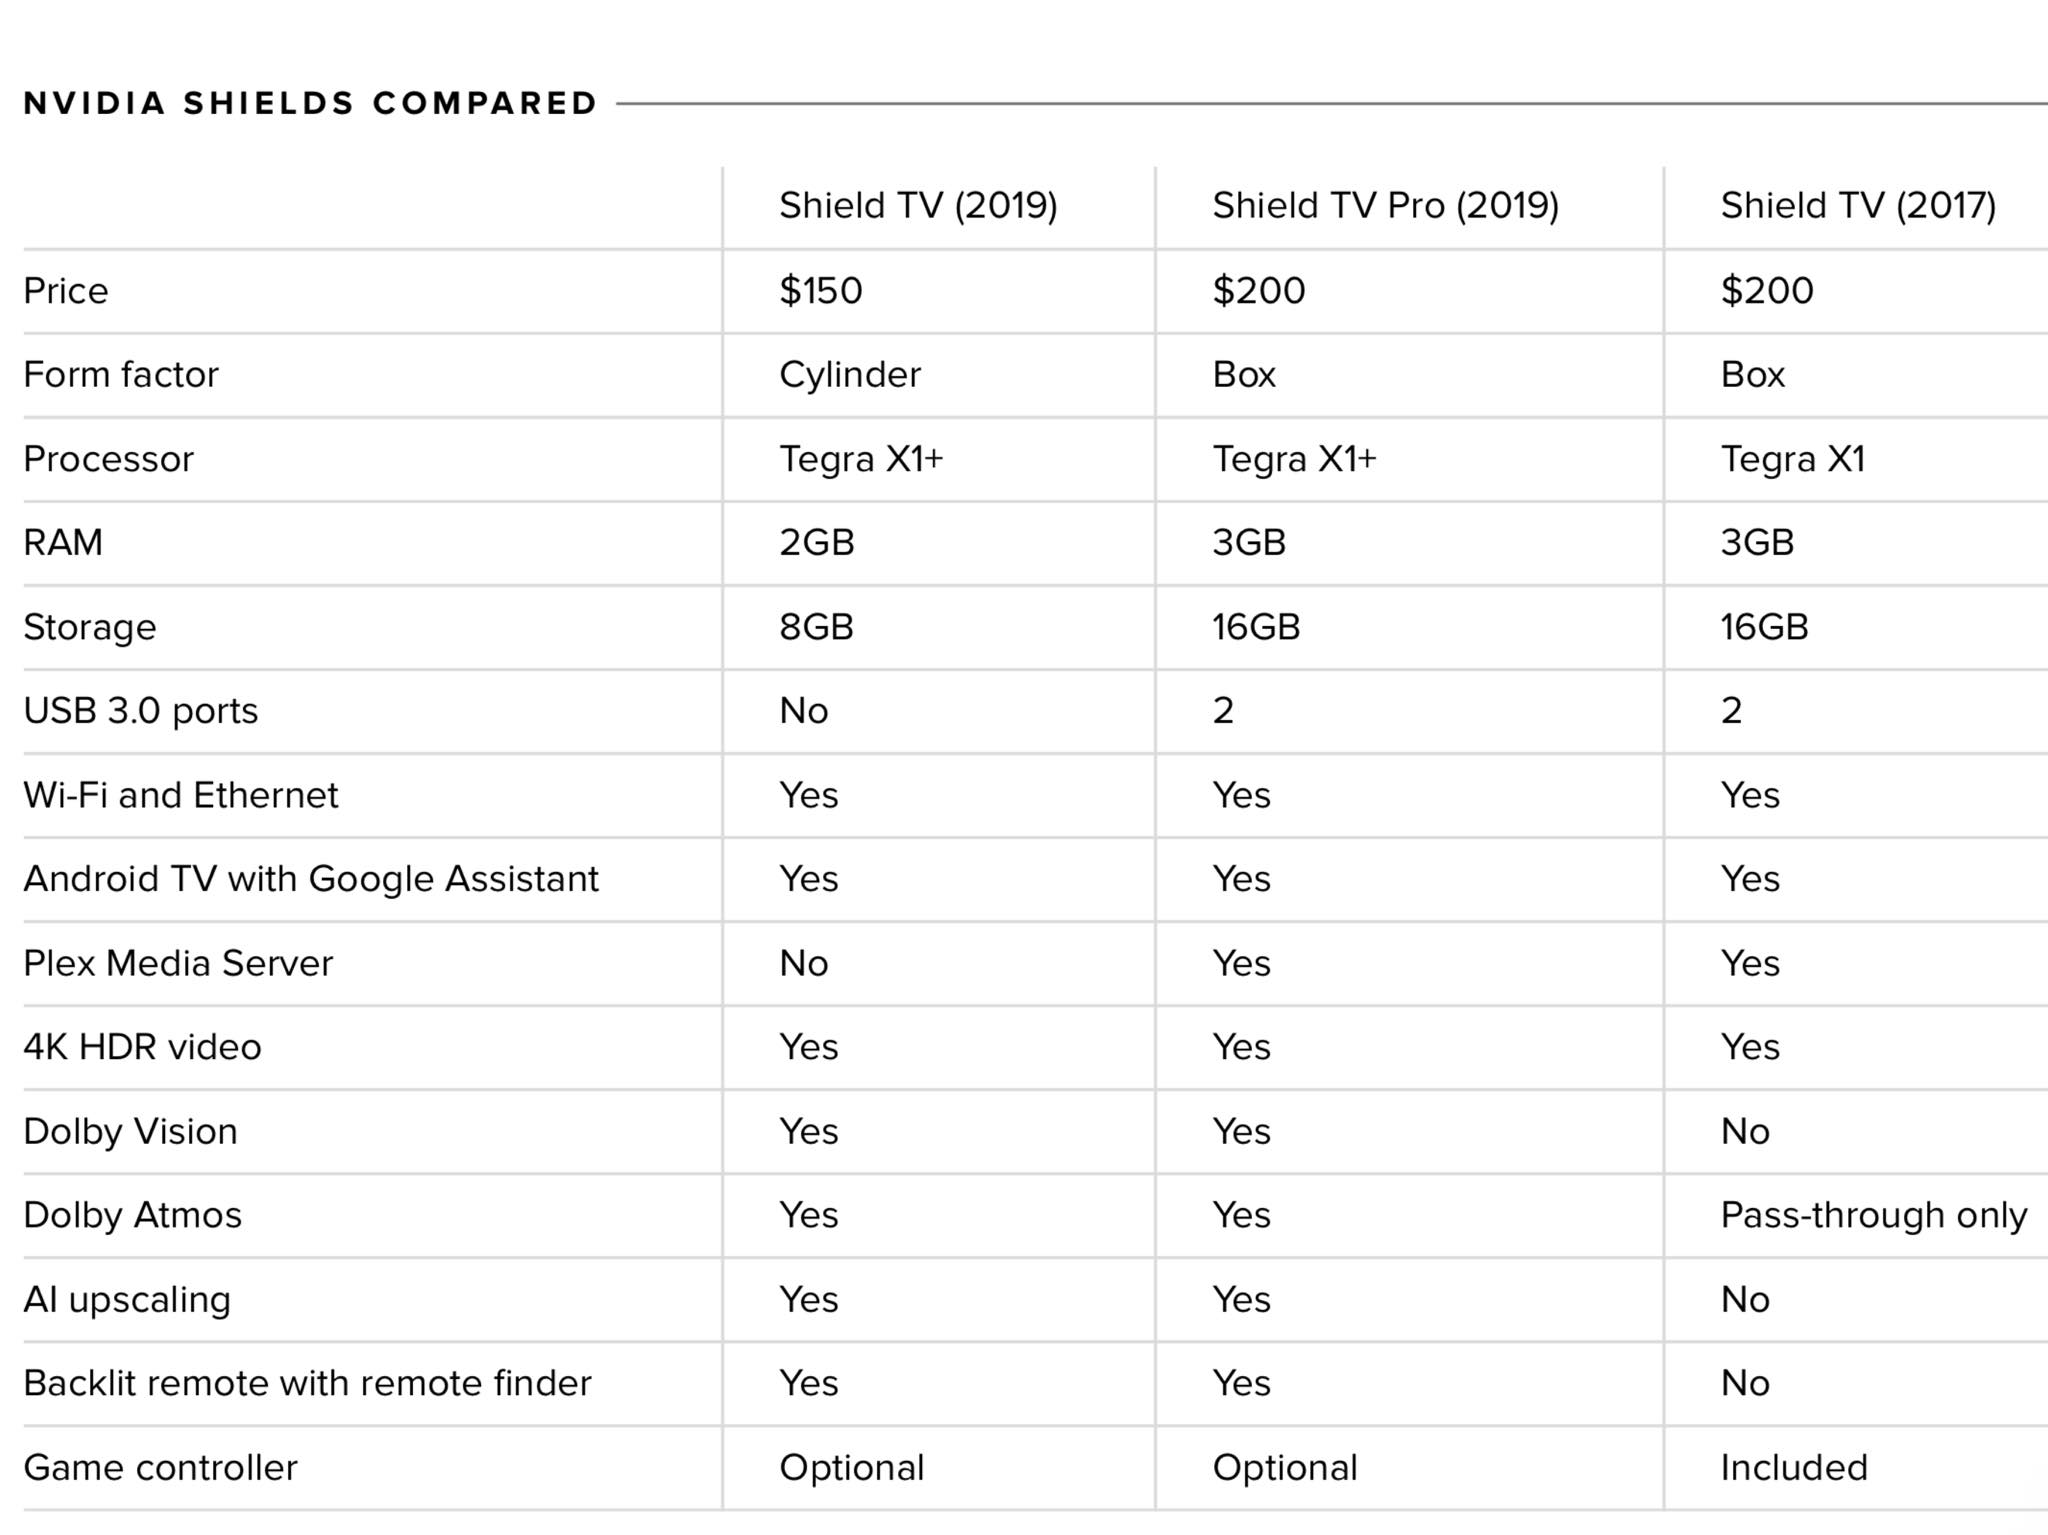Click the Cylinder form factor cell

(x=850, y=375)
